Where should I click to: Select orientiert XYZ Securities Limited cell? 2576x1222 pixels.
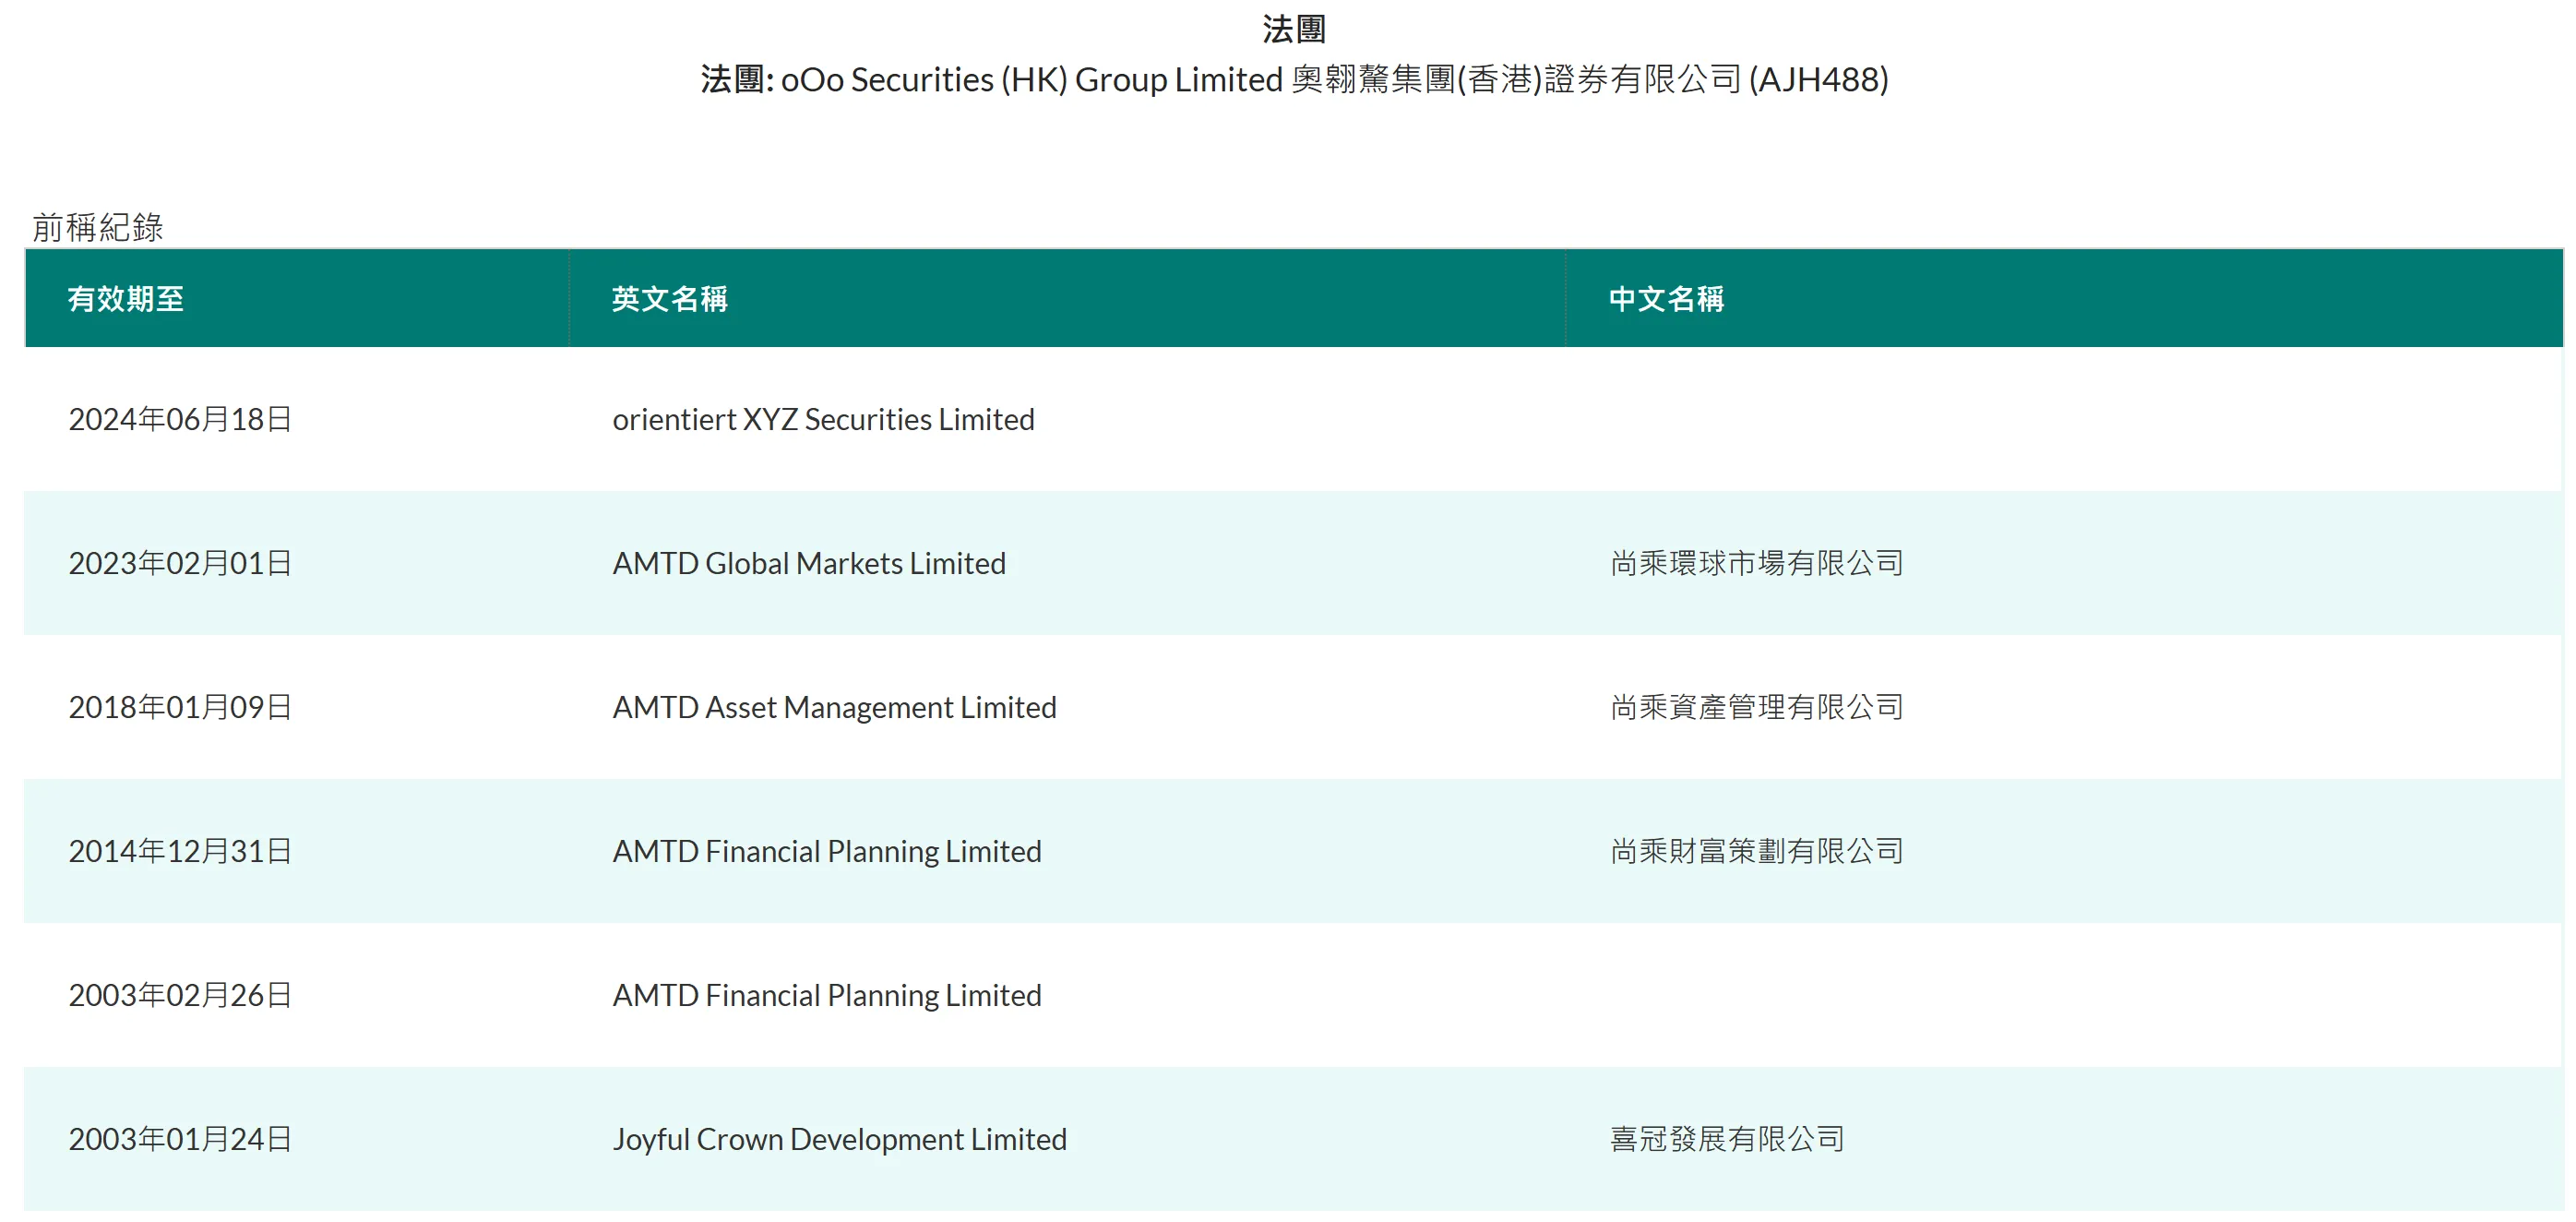823,419
